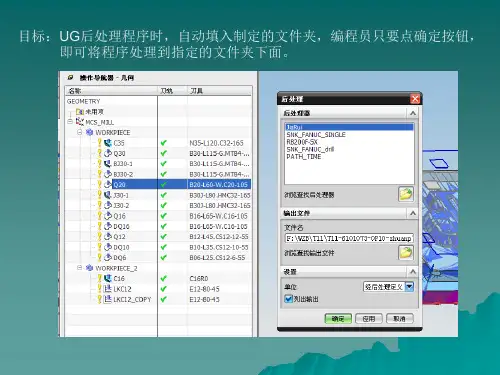Collapse the WORKPIECE tree node

pyautogui.click(x=80, y=132)
